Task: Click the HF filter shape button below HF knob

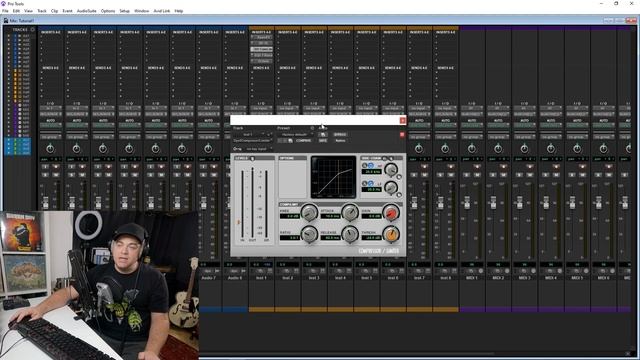Action: 399,177
